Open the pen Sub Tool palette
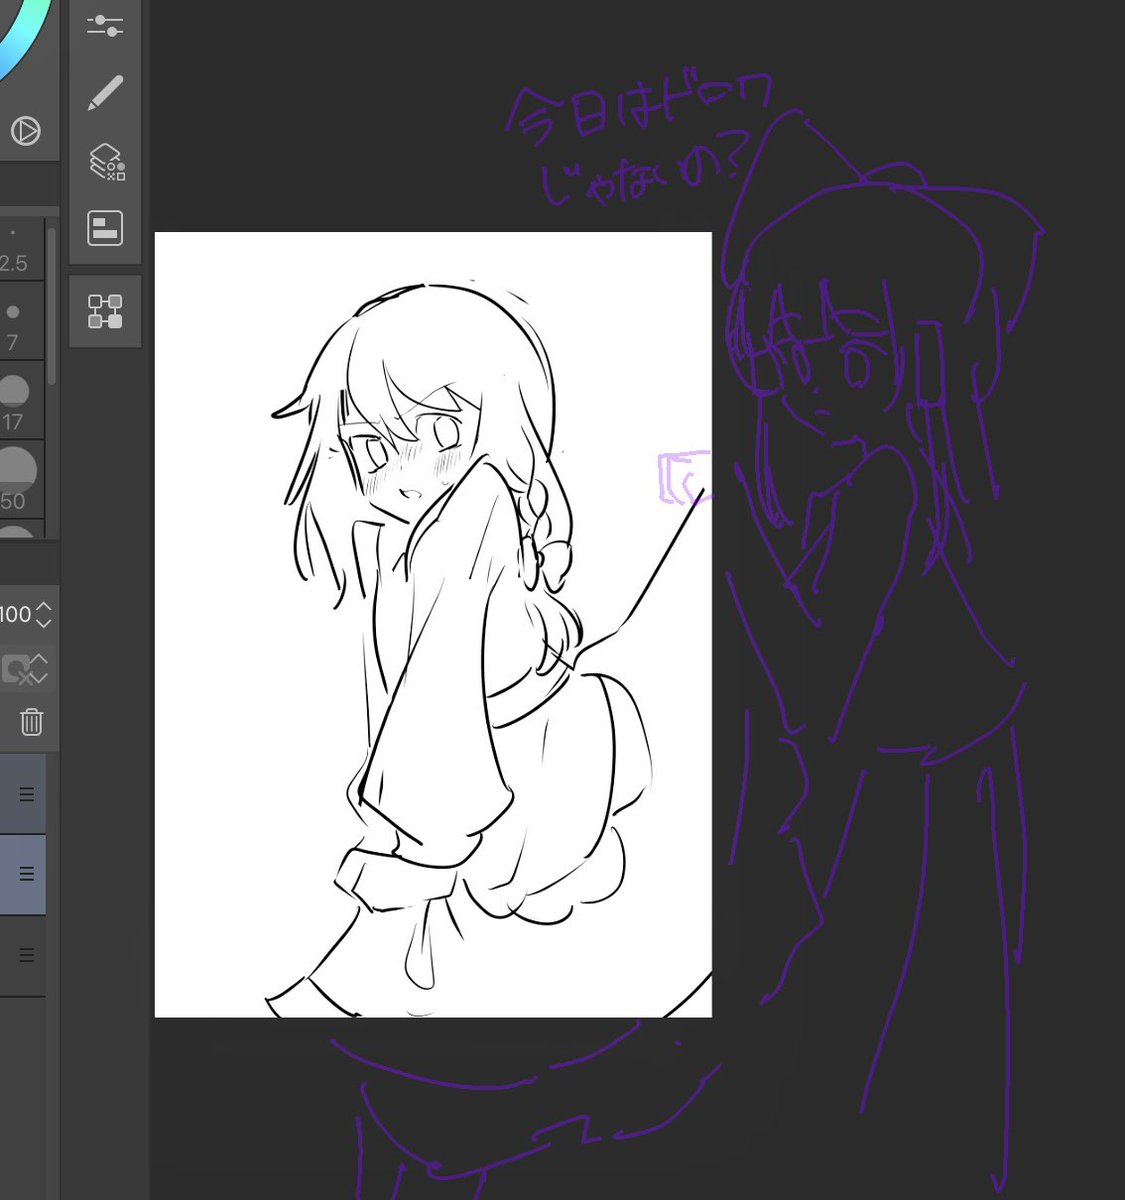Screen dimensions: 1125x1200 (x=105, y=93)
